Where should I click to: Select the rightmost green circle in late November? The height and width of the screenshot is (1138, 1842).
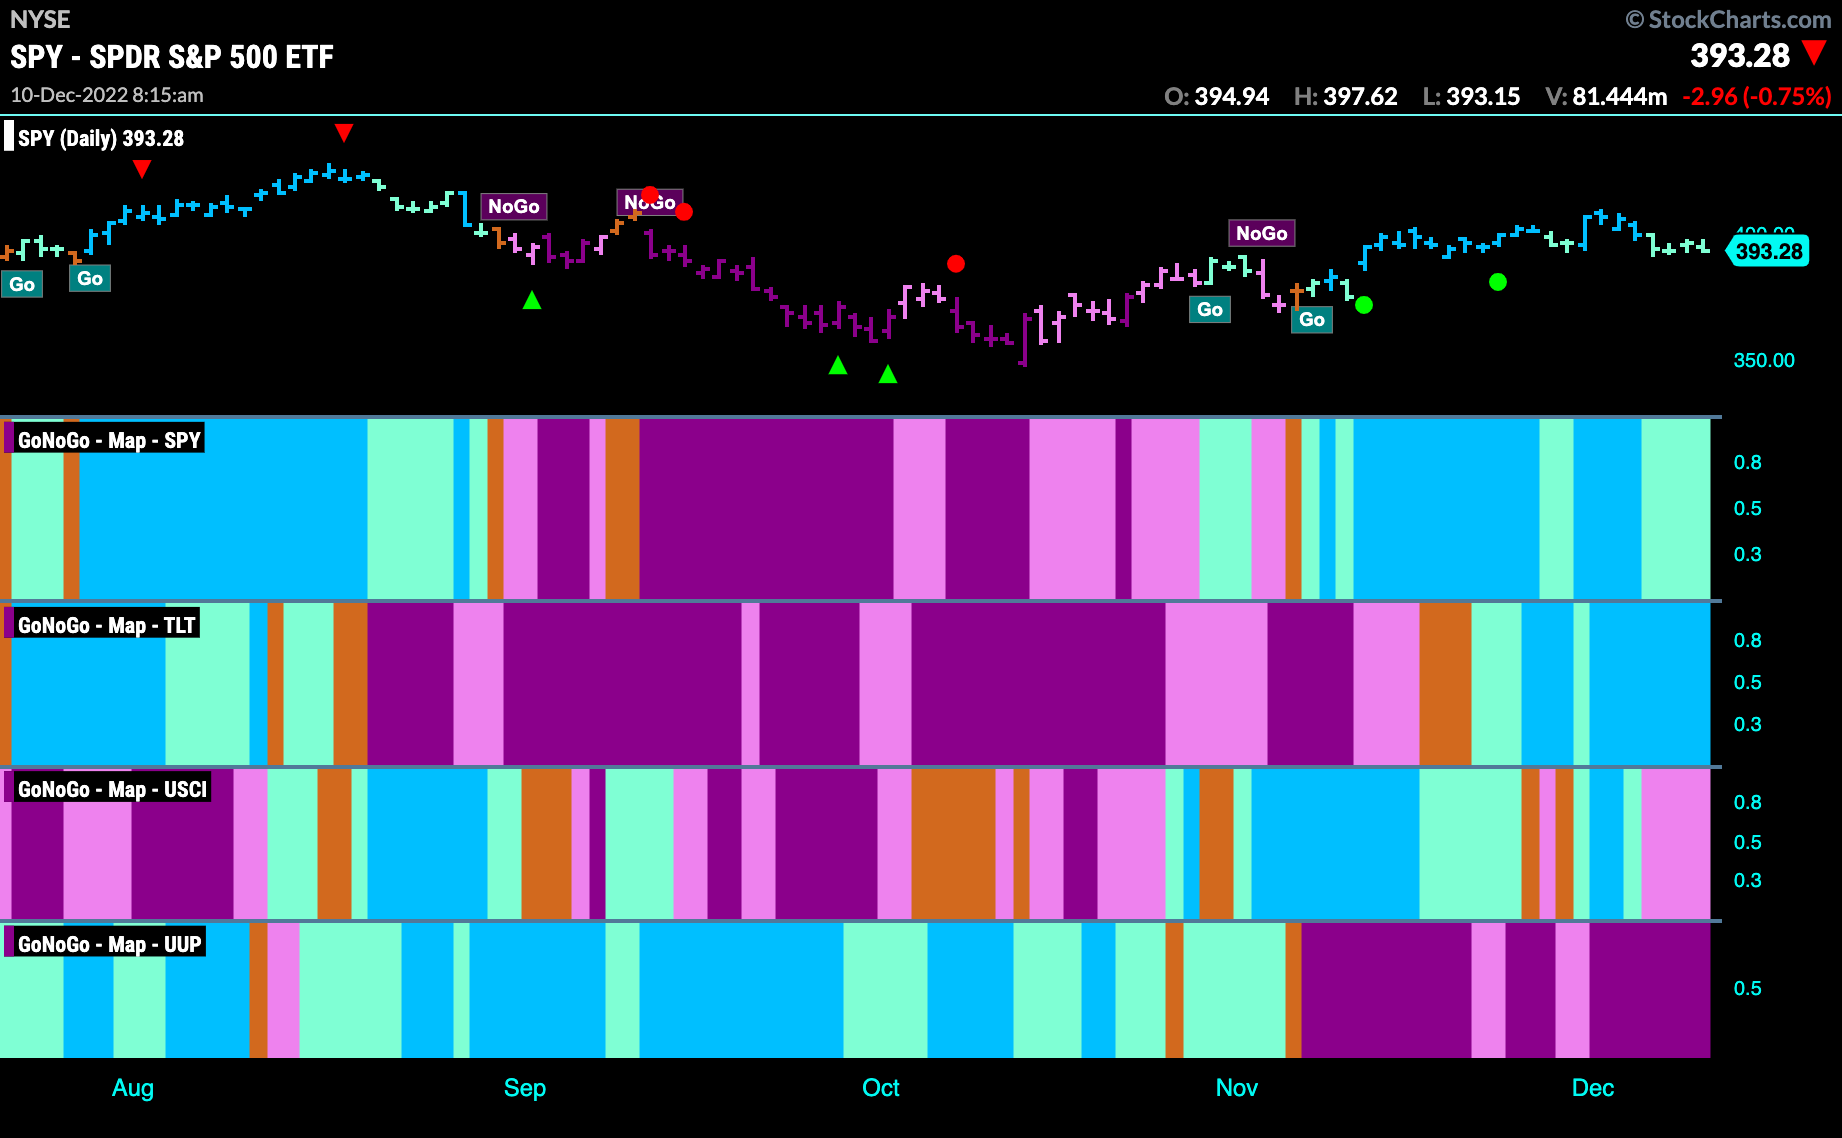pos(1498,282)
